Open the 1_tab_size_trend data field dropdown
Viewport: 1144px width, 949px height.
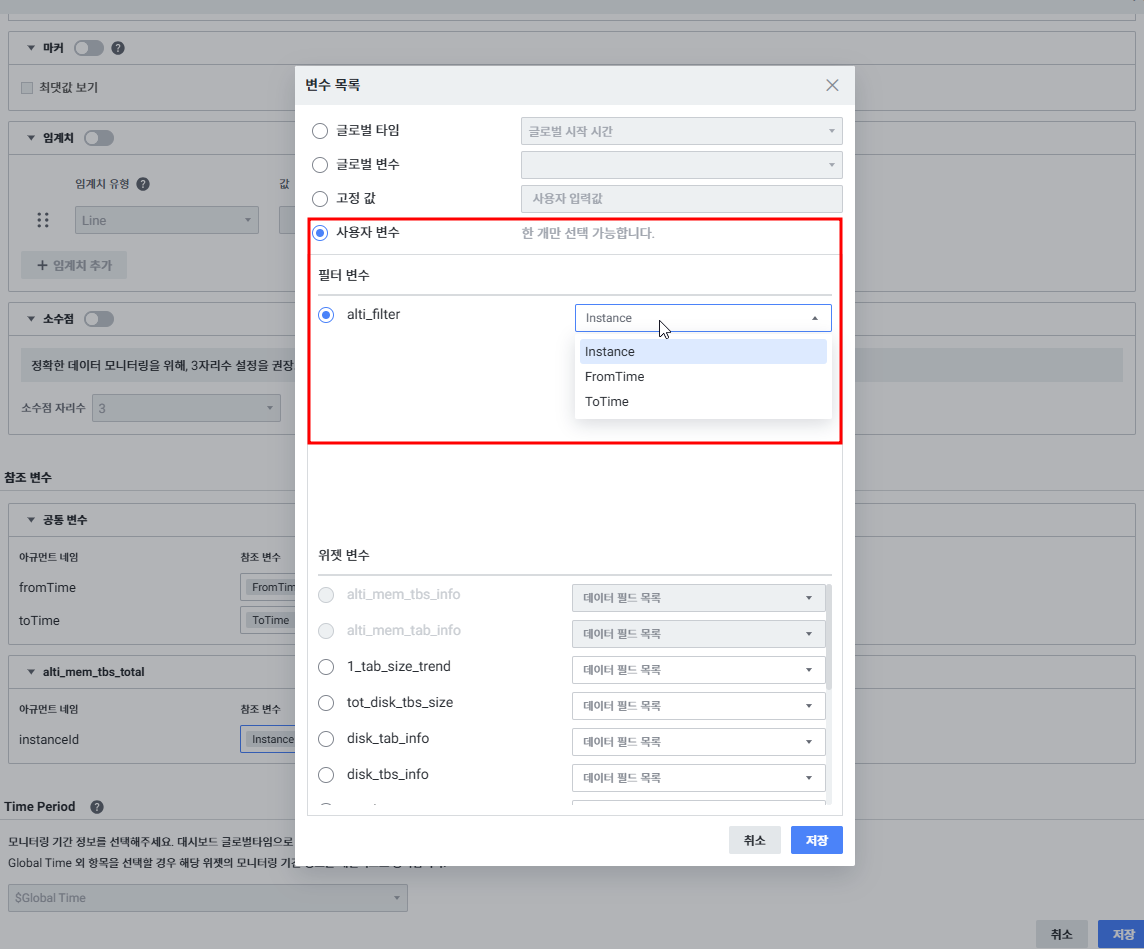pyautogui.click(x=698, y=670)
